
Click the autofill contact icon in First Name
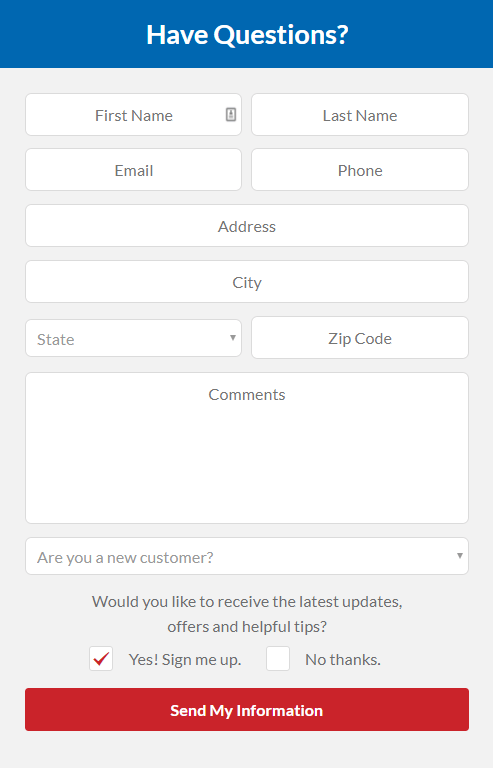pos(231,115)
